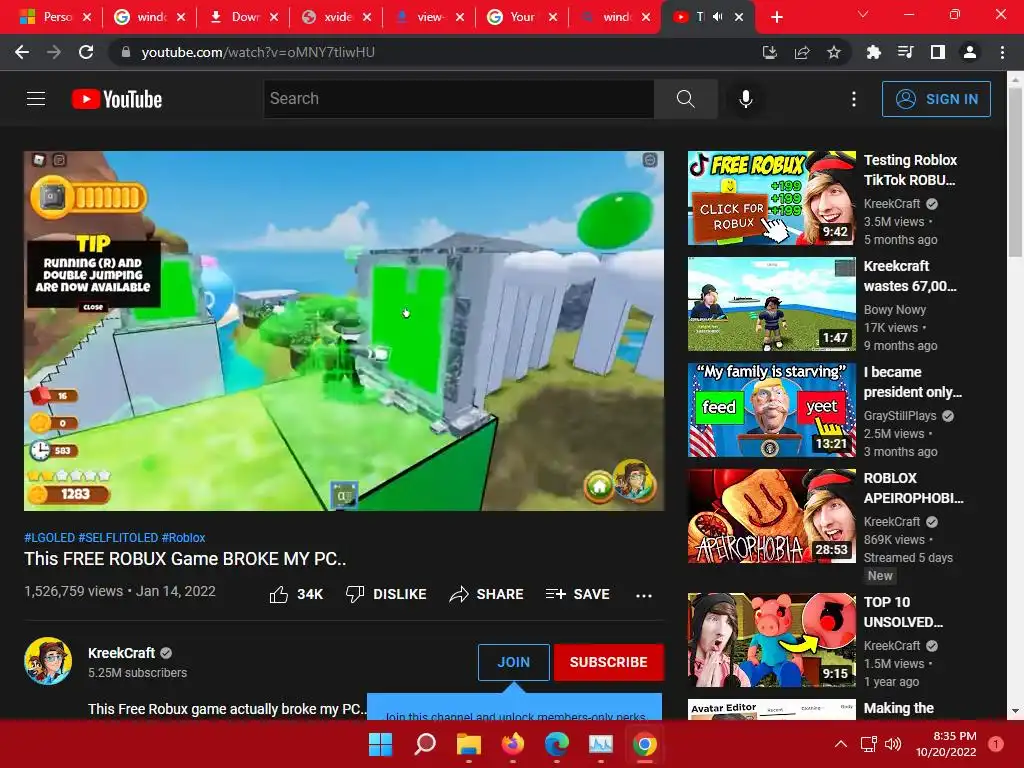Share this video
This screenshot has width=1024, height=768.
point(487,594)
